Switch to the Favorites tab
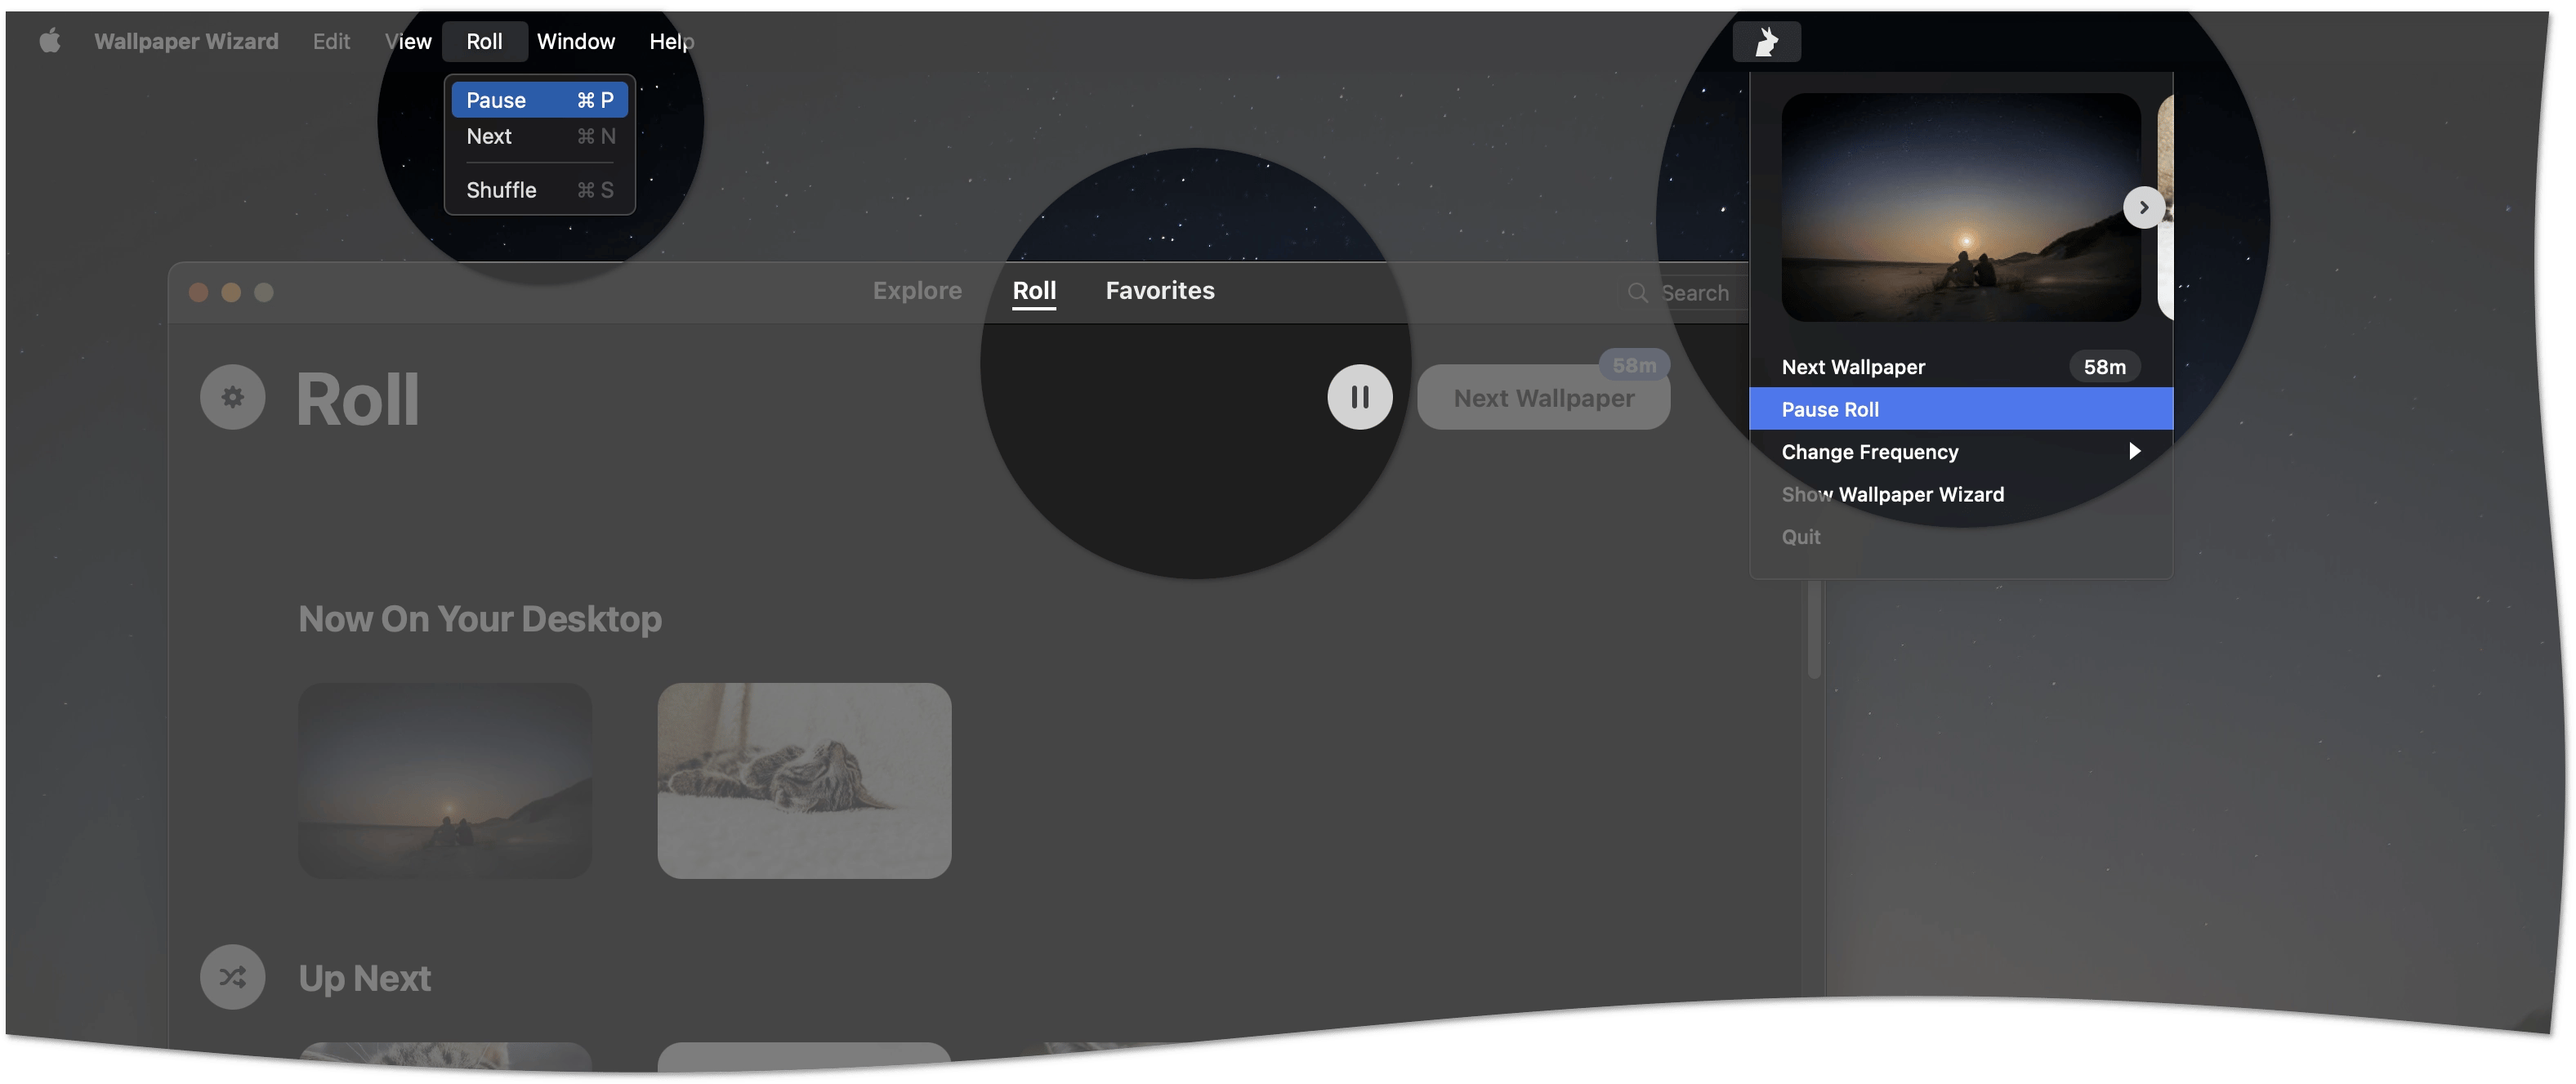Image resolution: width=2576 pixels, height=1084 pixels. click(x=1159, y=291)
